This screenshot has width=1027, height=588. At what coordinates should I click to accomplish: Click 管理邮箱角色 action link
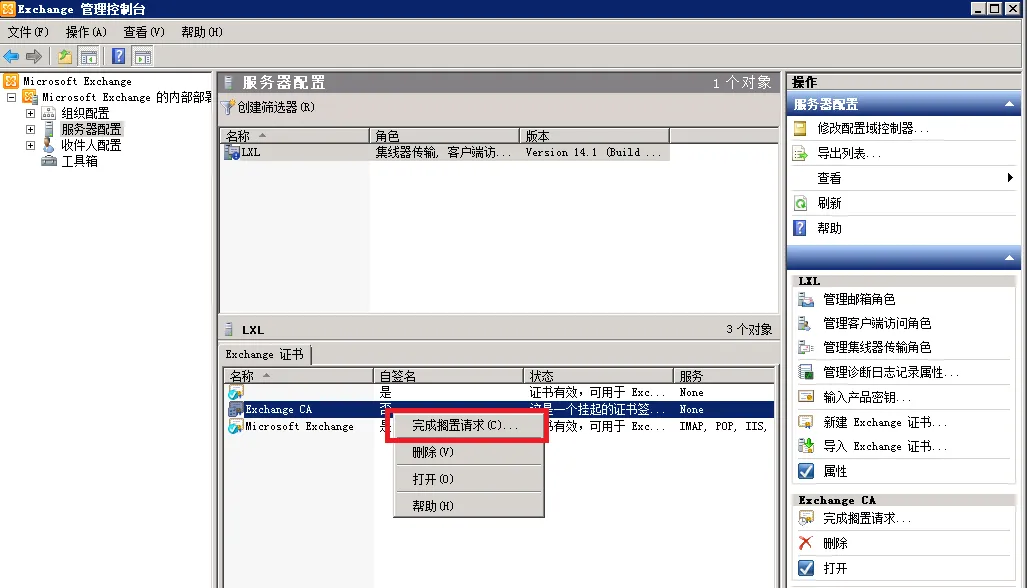coord(859,299)
